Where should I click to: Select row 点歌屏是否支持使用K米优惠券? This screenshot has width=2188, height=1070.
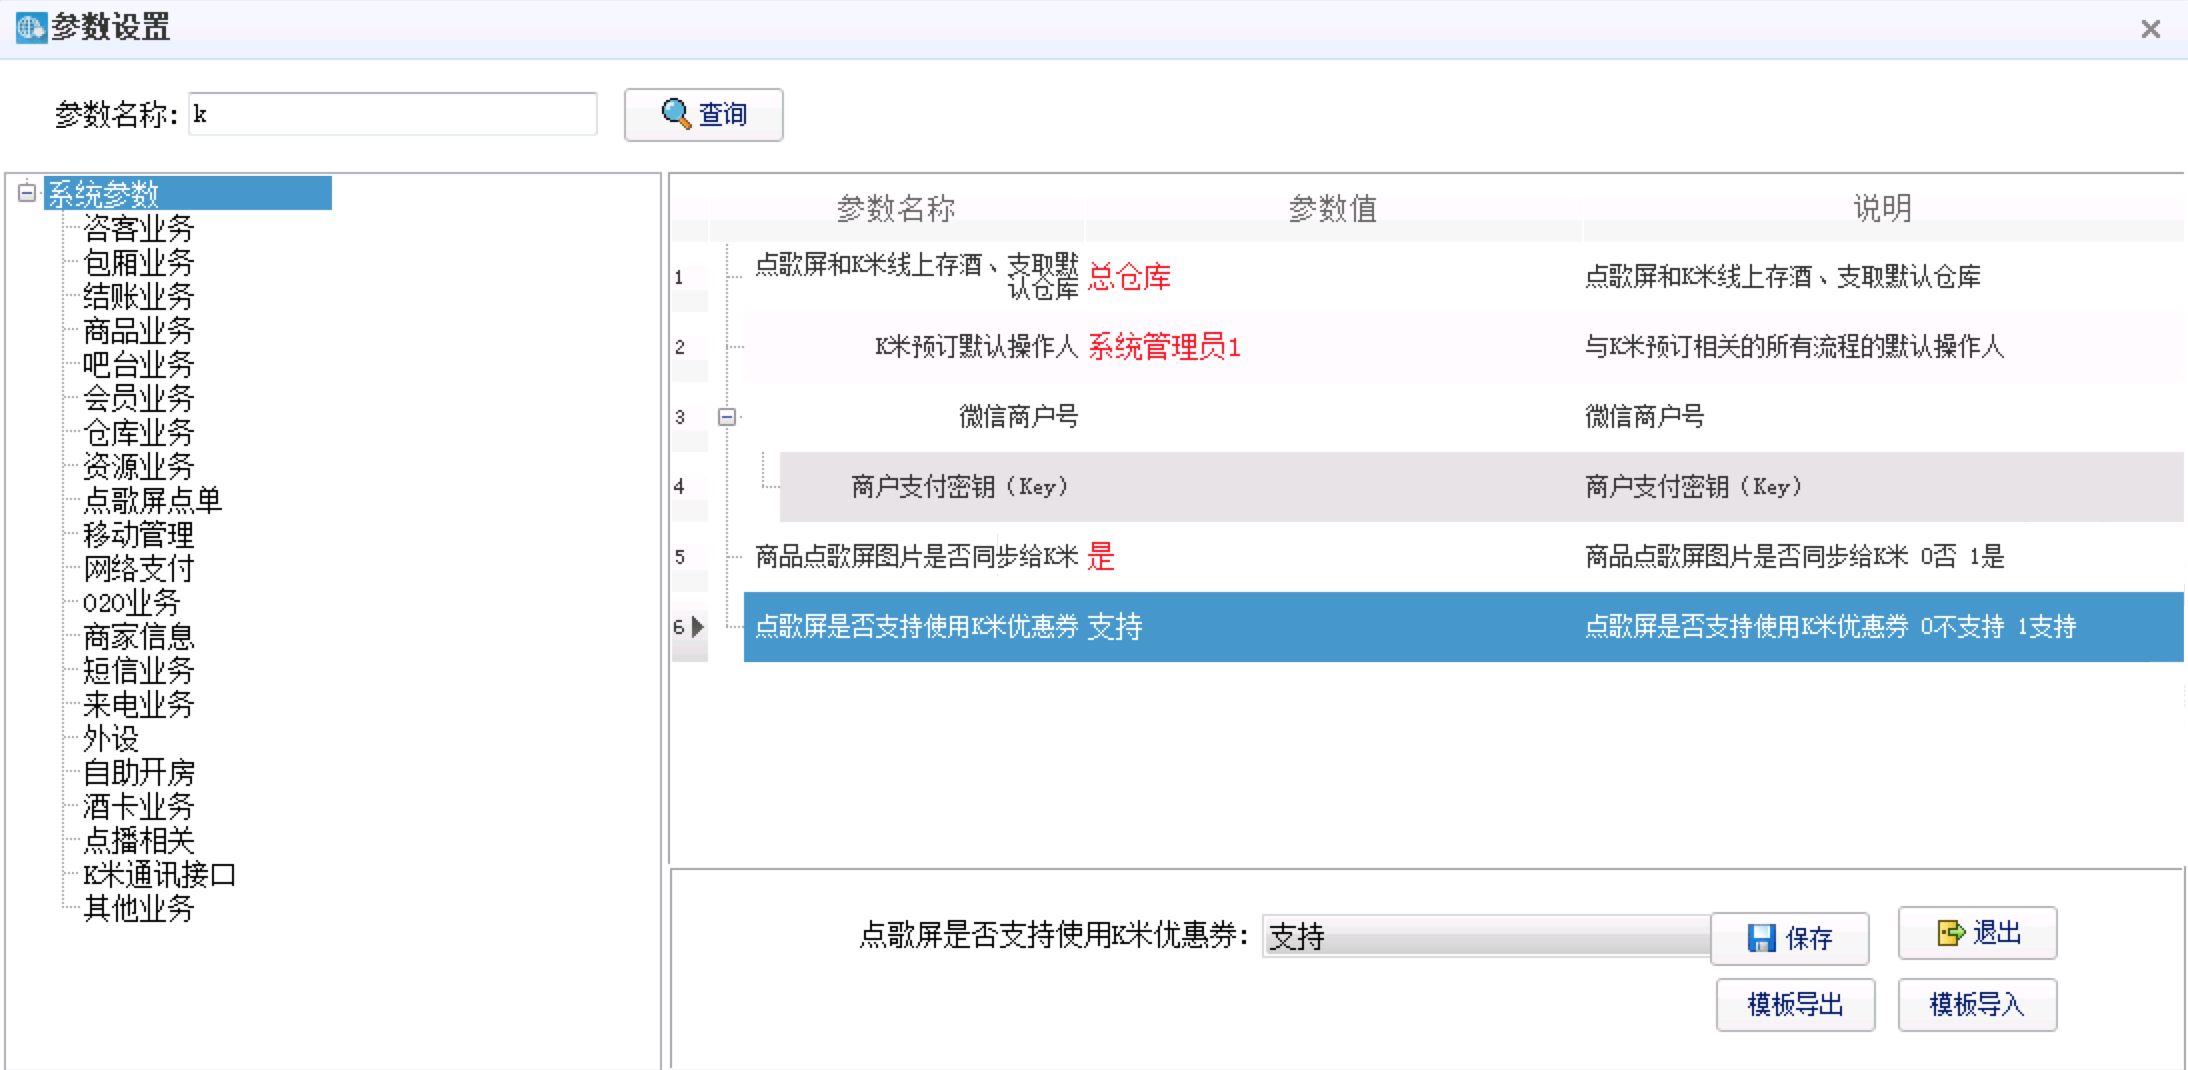pos(1463,627)
